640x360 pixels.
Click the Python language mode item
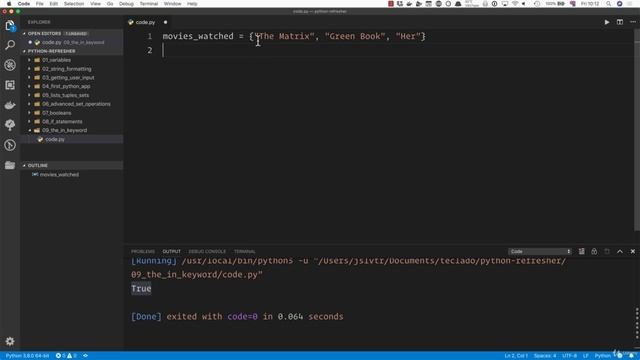[602, 356]
